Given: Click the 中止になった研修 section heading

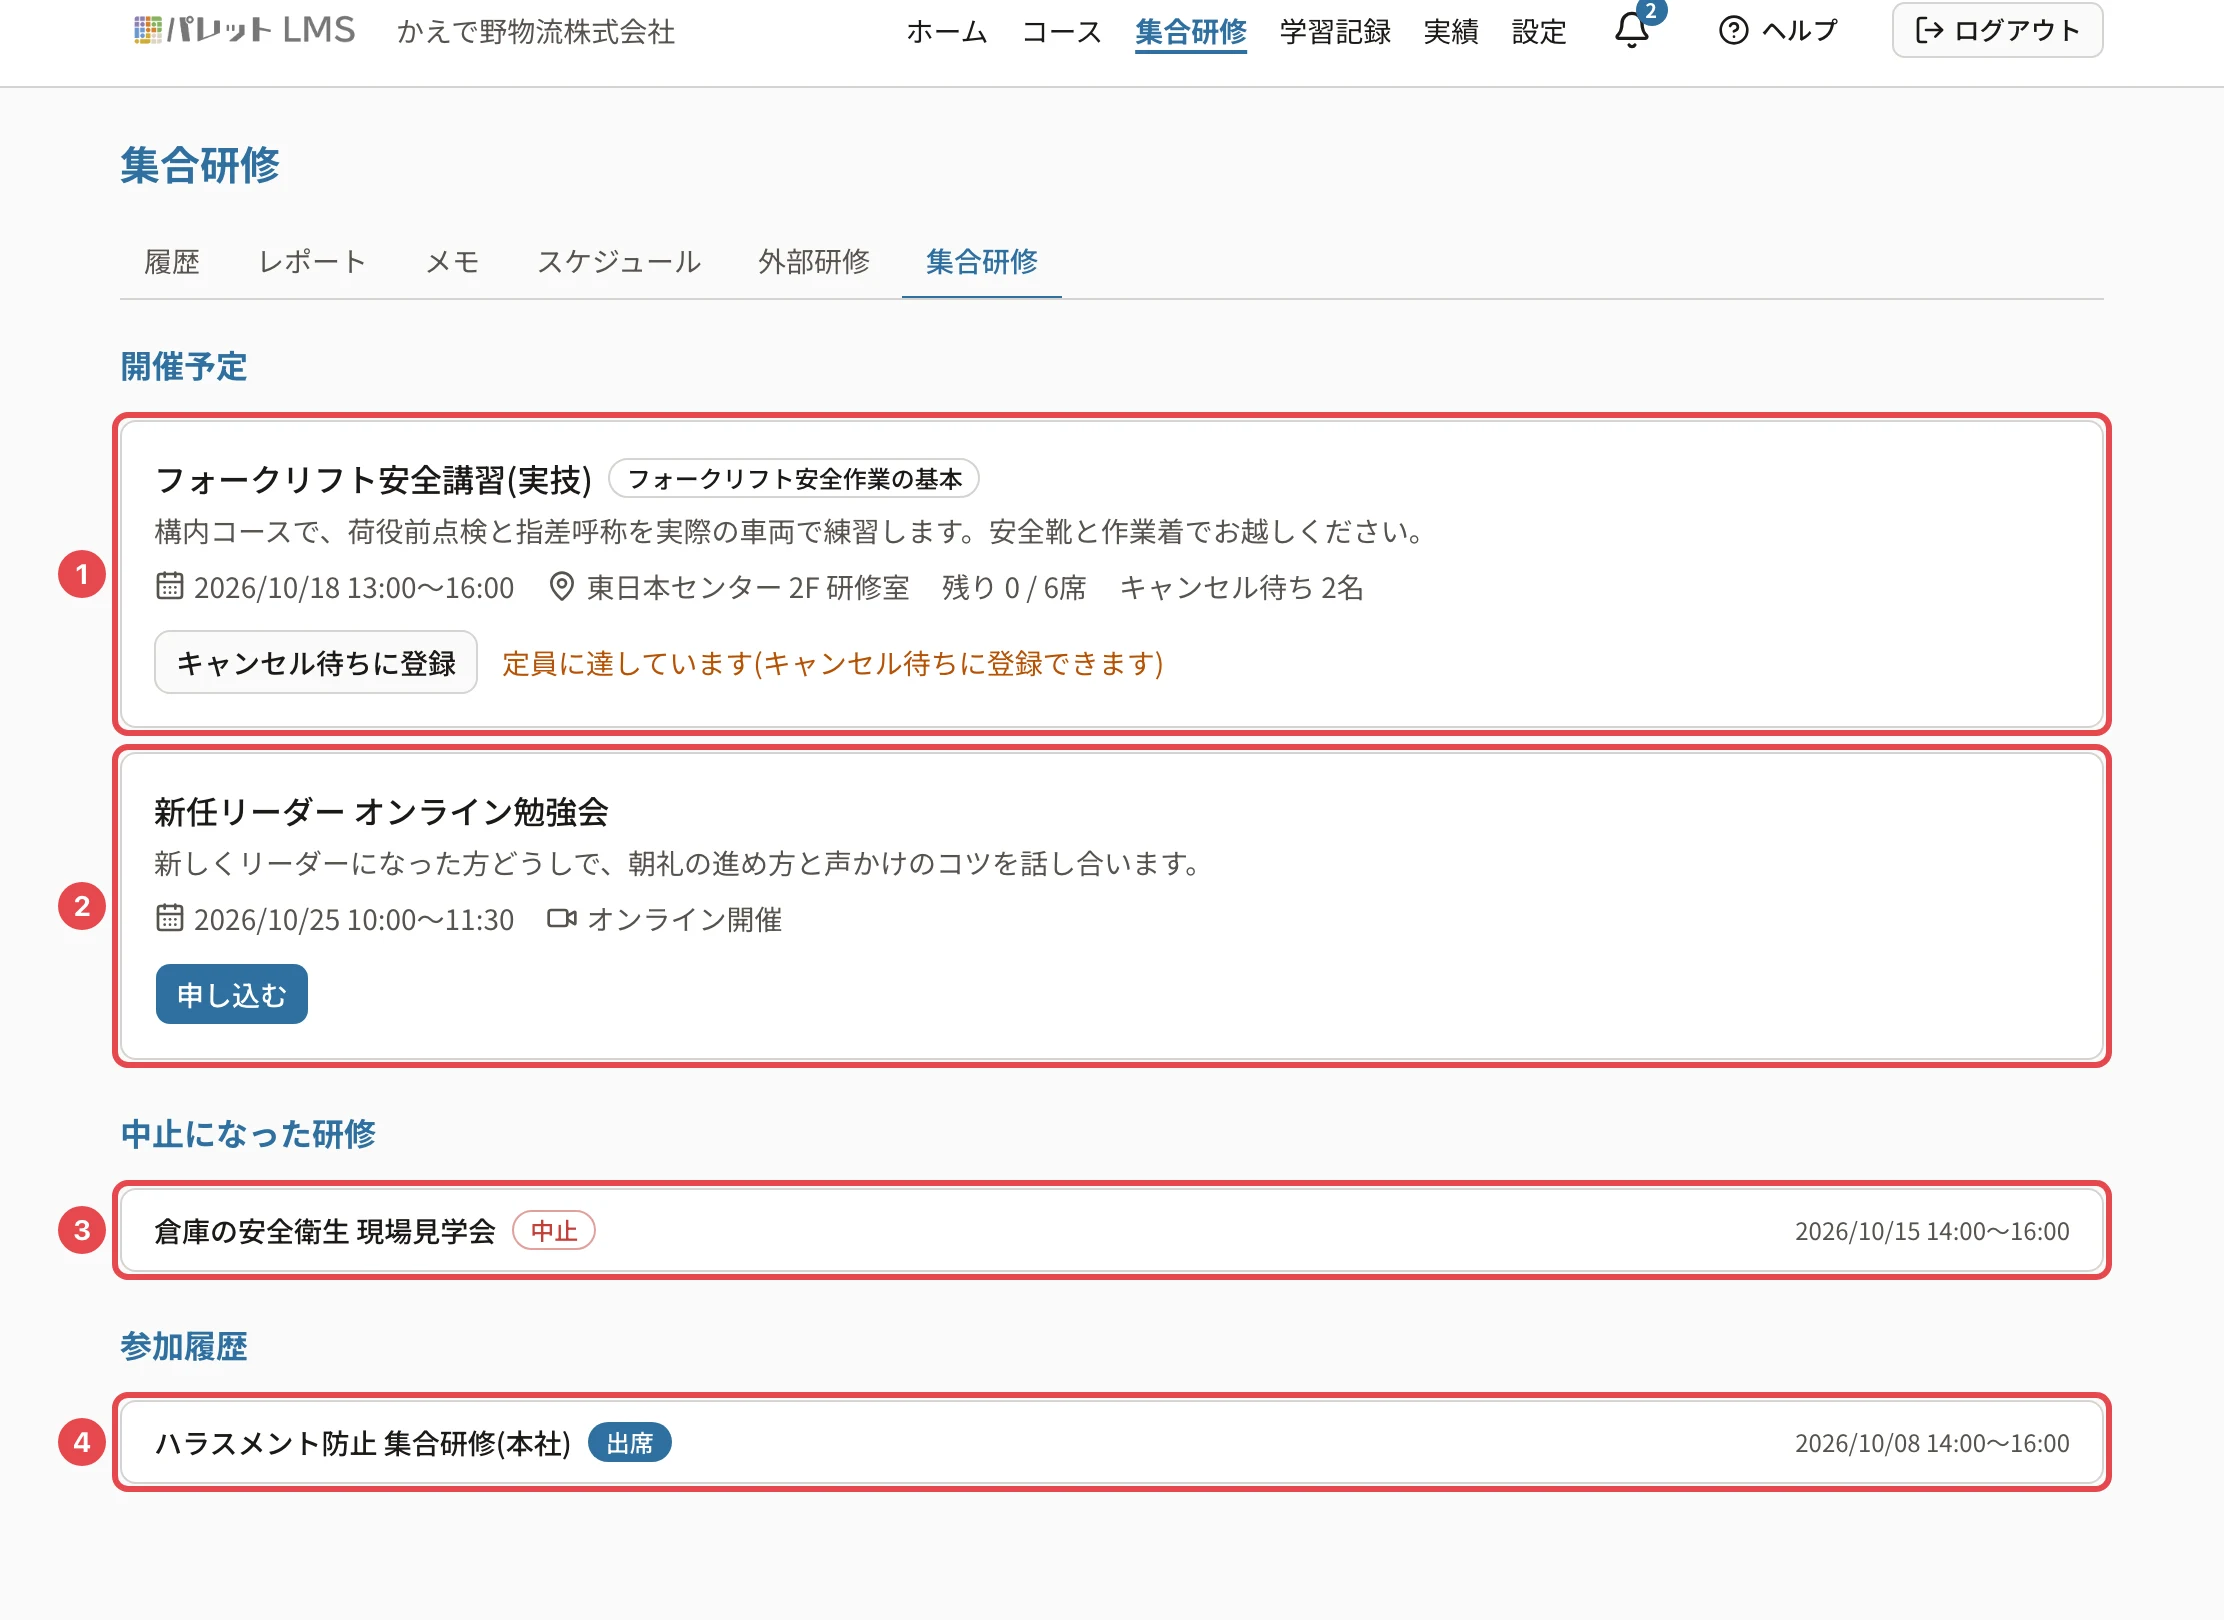Looking at the screenshot, I should coord(248,1134).
